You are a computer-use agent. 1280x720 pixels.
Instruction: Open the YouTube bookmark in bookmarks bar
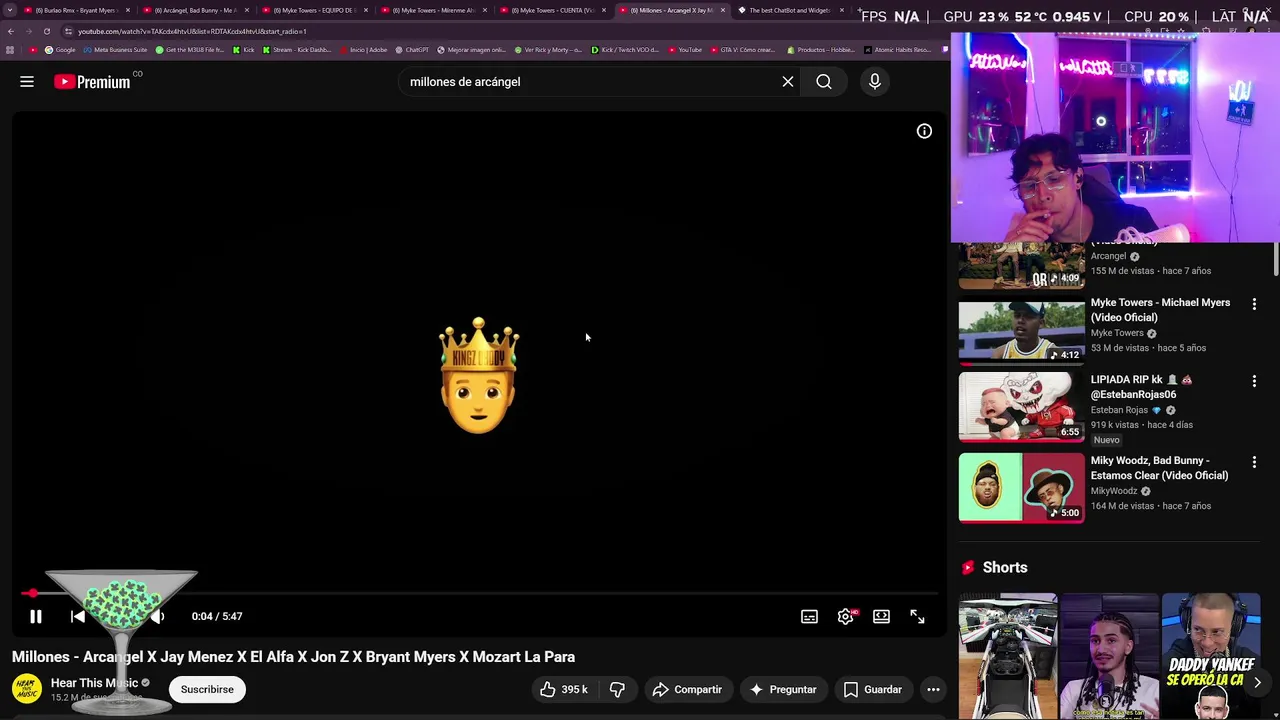pos(686,50)
